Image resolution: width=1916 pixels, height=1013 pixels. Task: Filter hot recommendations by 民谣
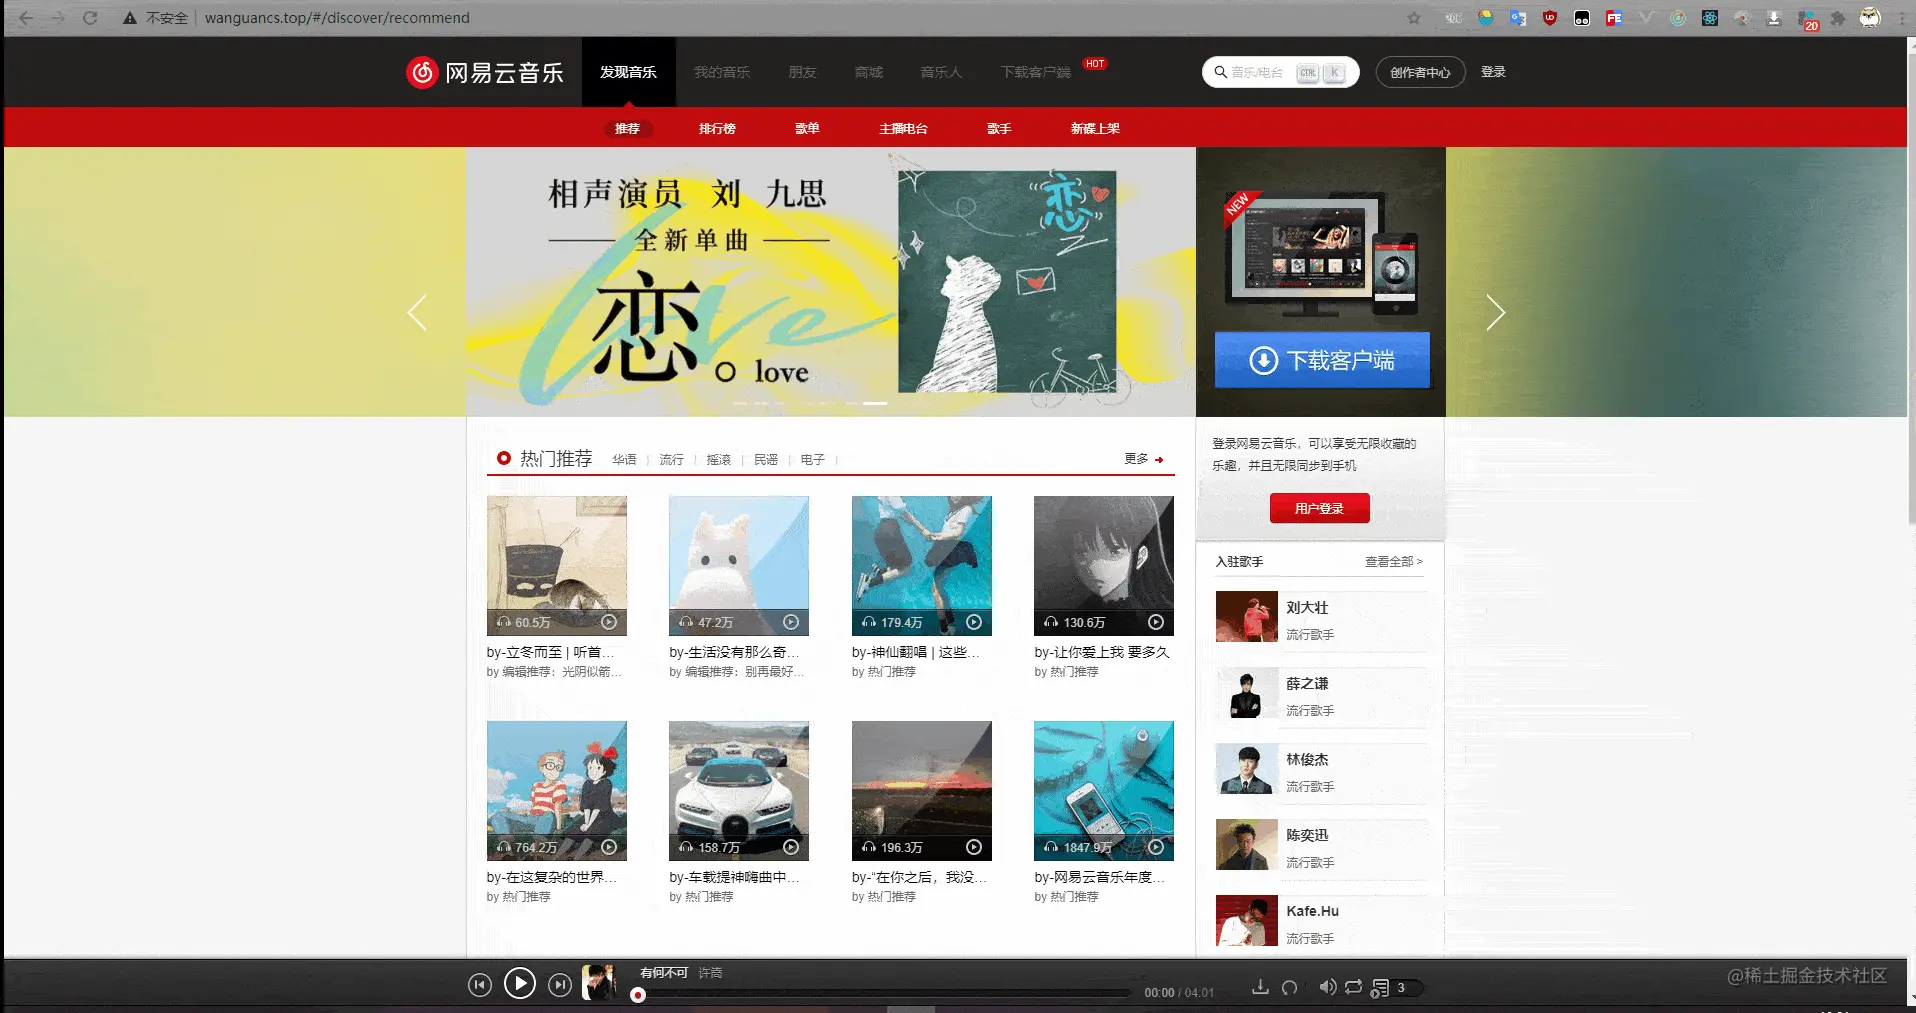(x=766, y=460)
